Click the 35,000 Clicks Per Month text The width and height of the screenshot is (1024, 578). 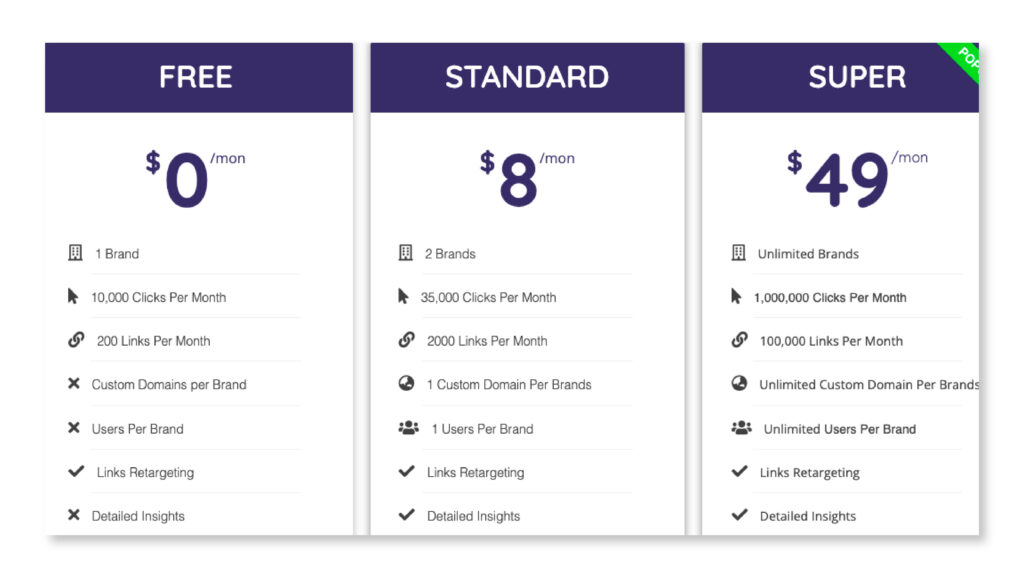click(x=488, y=297)
